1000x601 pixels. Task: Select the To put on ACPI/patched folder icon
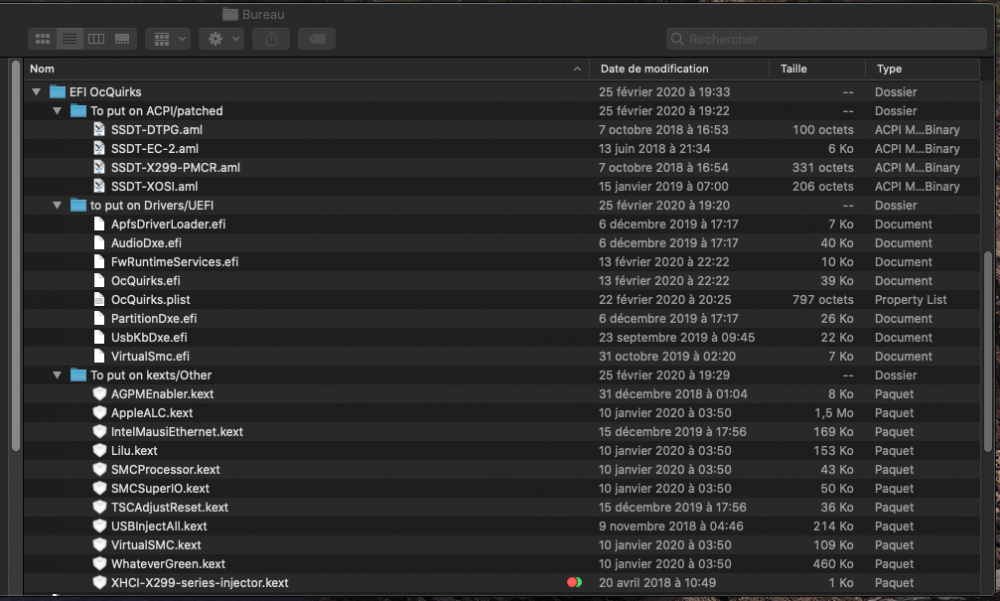[78, 111]
